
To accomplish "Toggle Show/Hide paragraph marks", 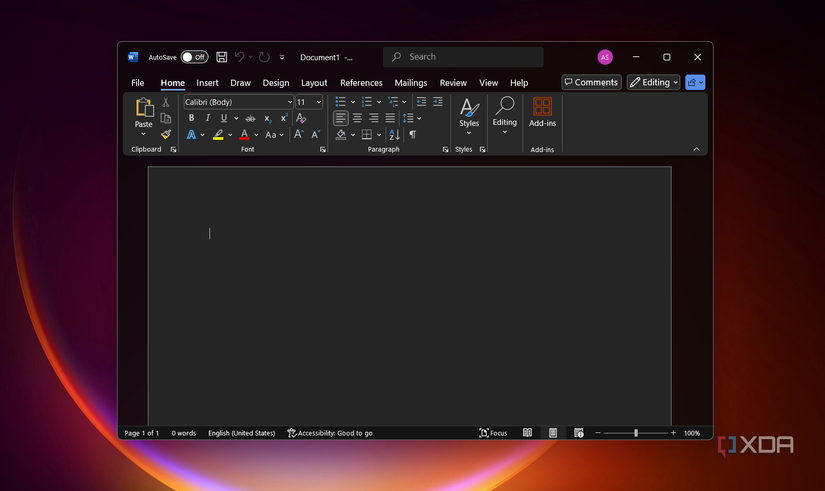I will pyautogui.click(x=412, y=134).
